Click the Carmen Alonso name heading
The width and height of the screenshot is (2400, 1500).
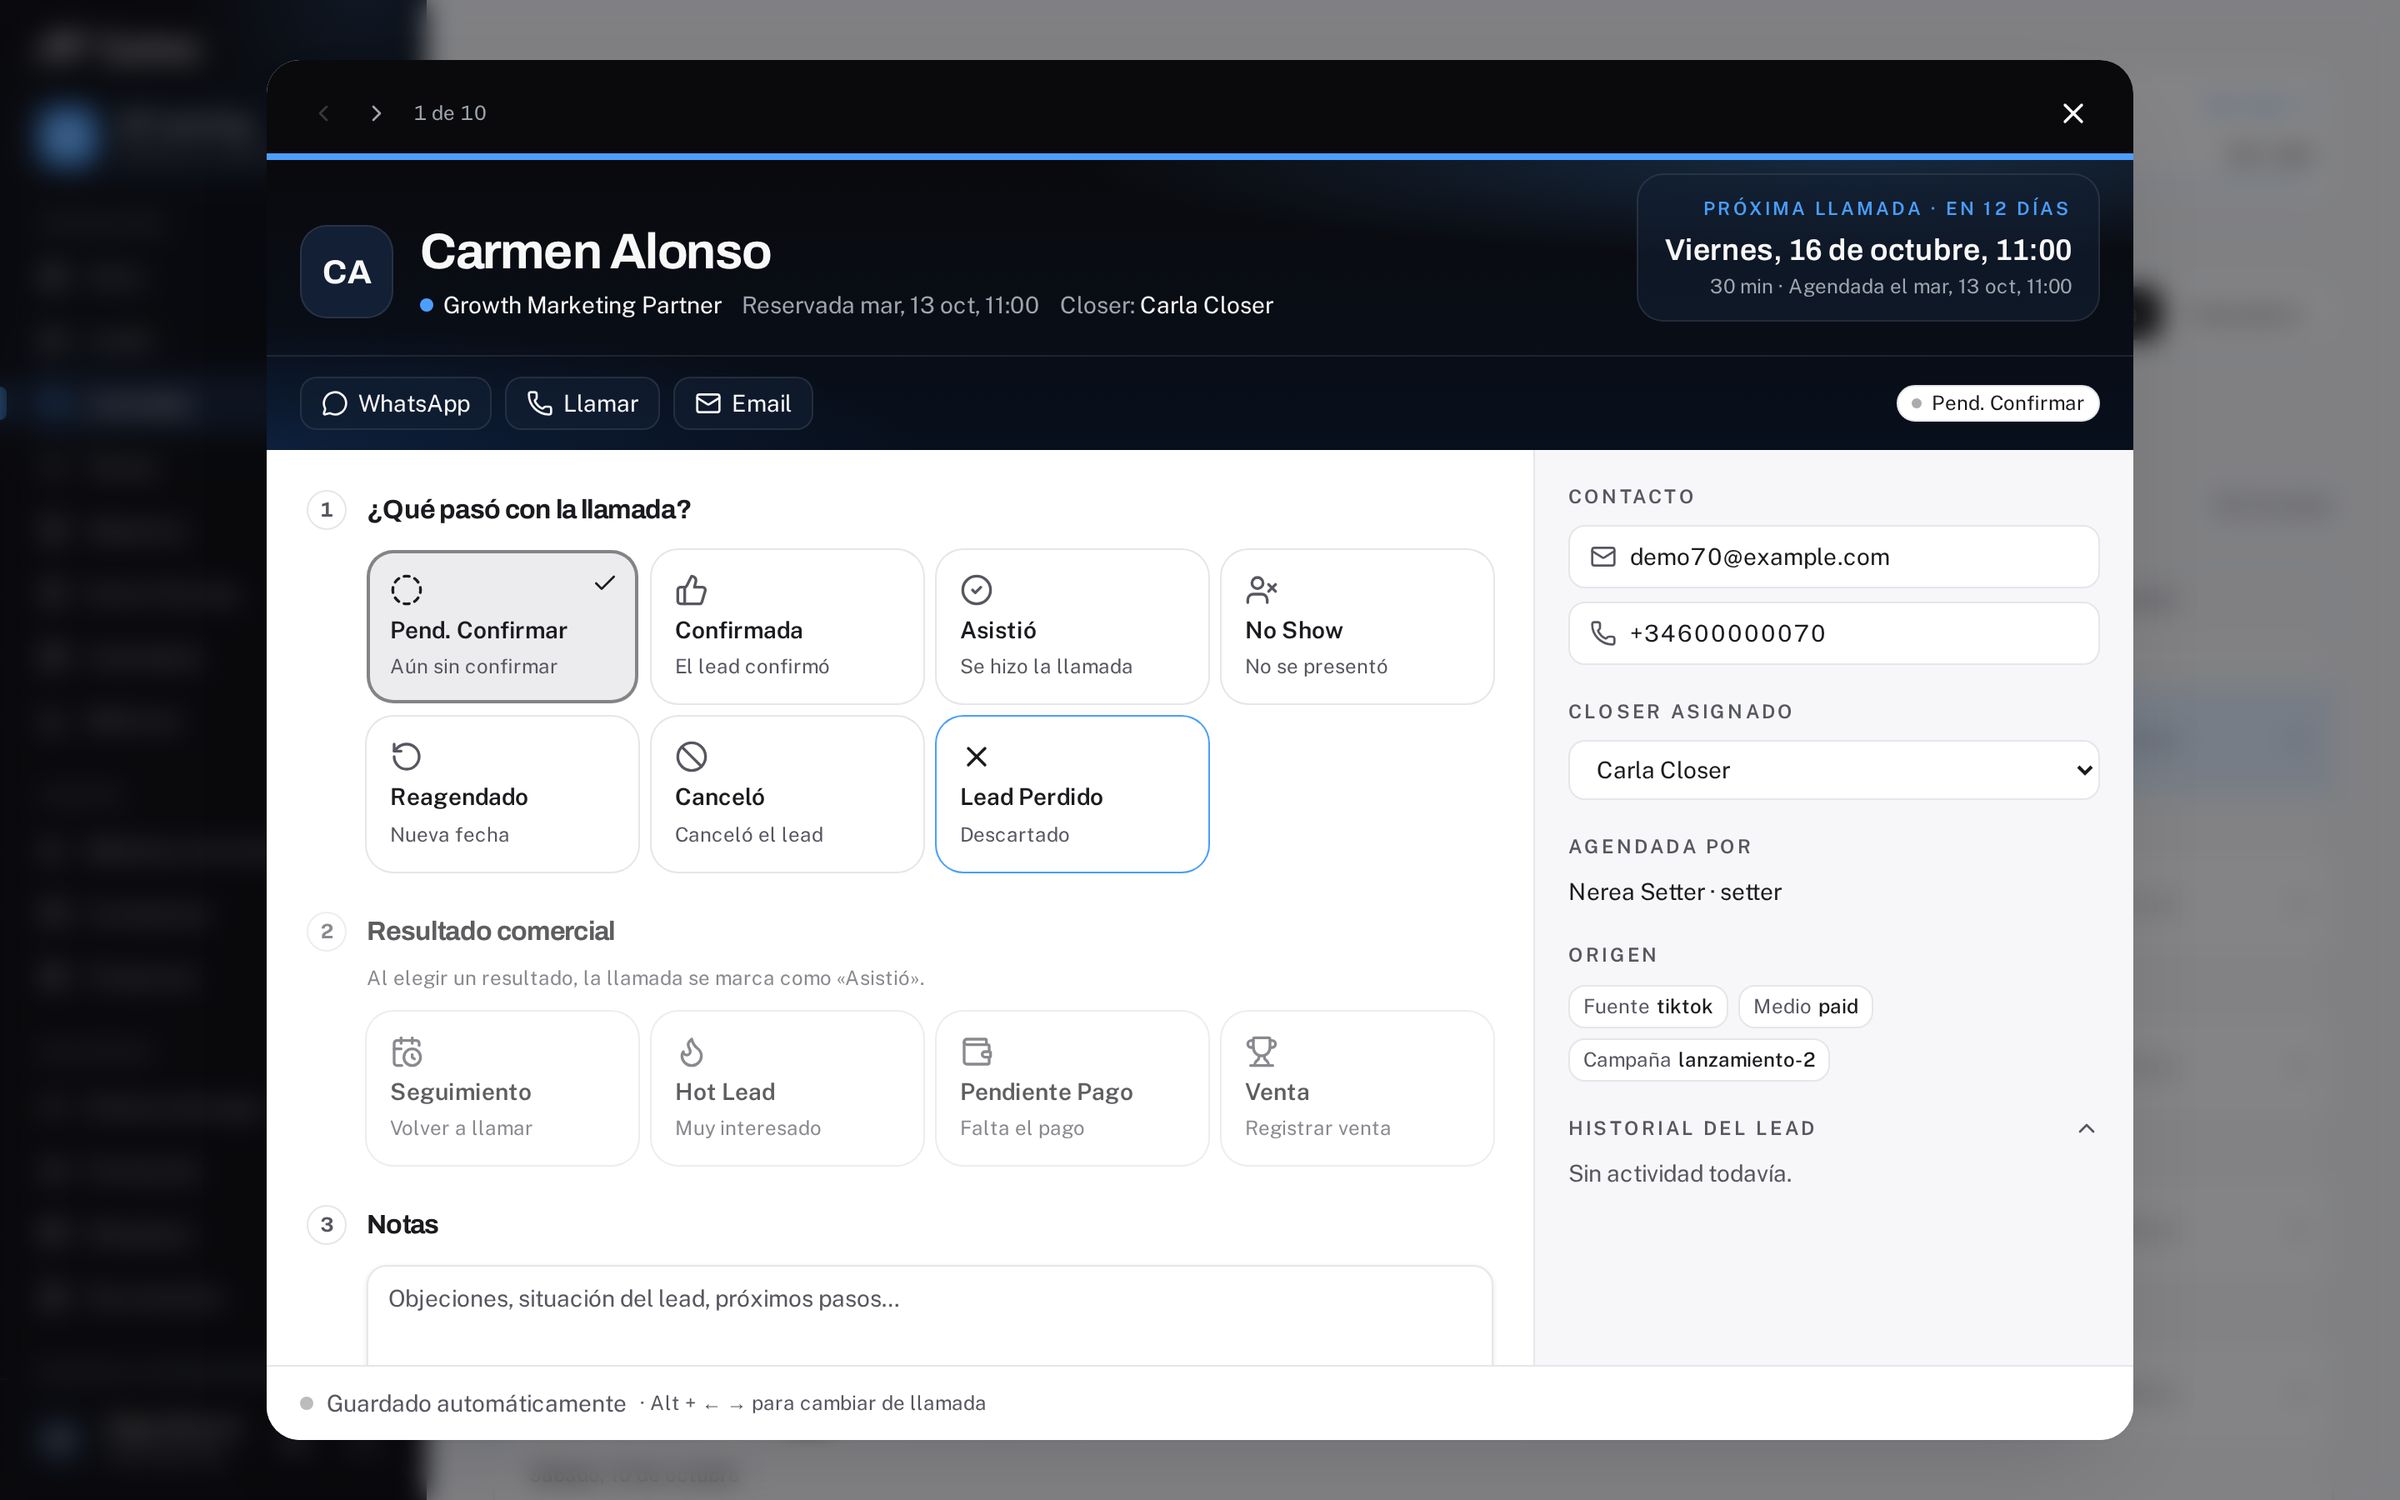point(596,251)
